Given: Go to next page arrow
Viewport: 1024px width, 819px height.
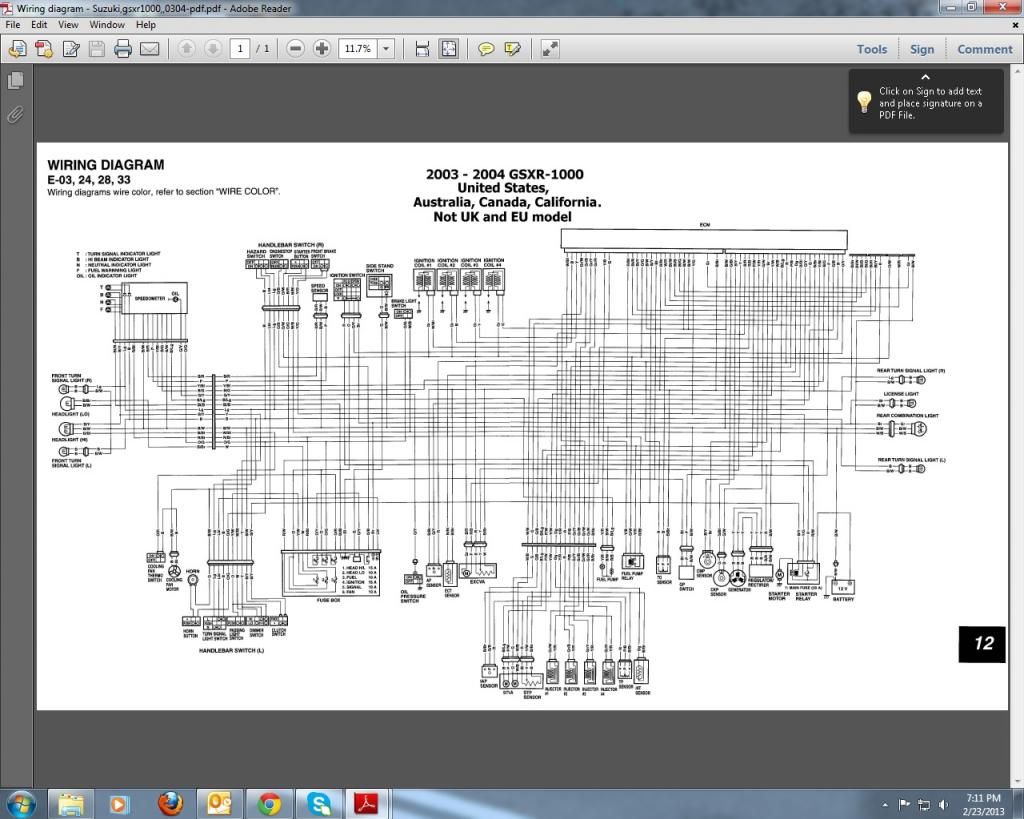Looking at the screenshot, I should [x=212, y=48].
